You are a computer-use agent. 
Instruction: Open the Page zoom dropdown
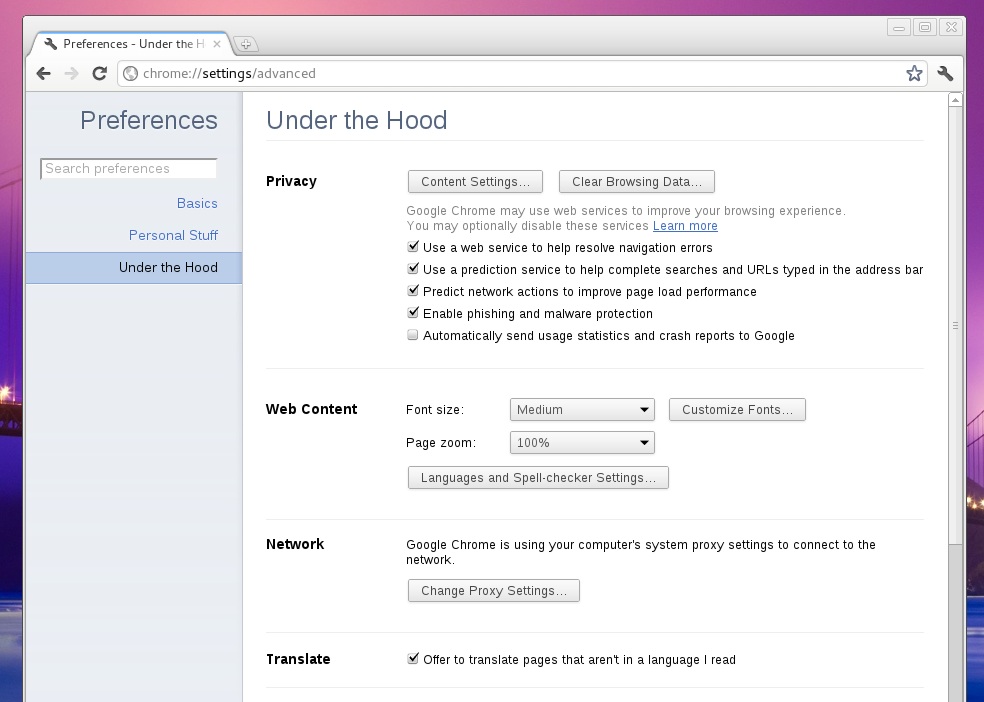tap(582, 443)
